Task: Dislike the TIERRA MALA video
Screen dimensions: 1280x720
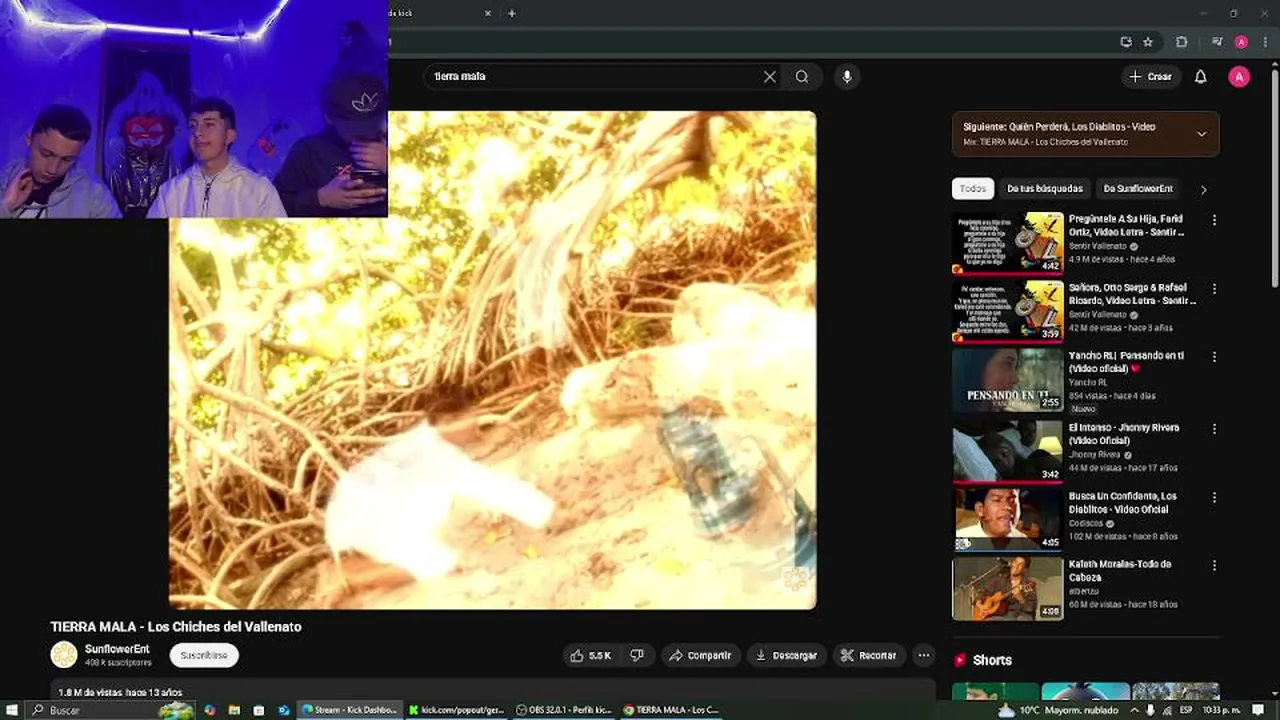Action: click(637, 655)
